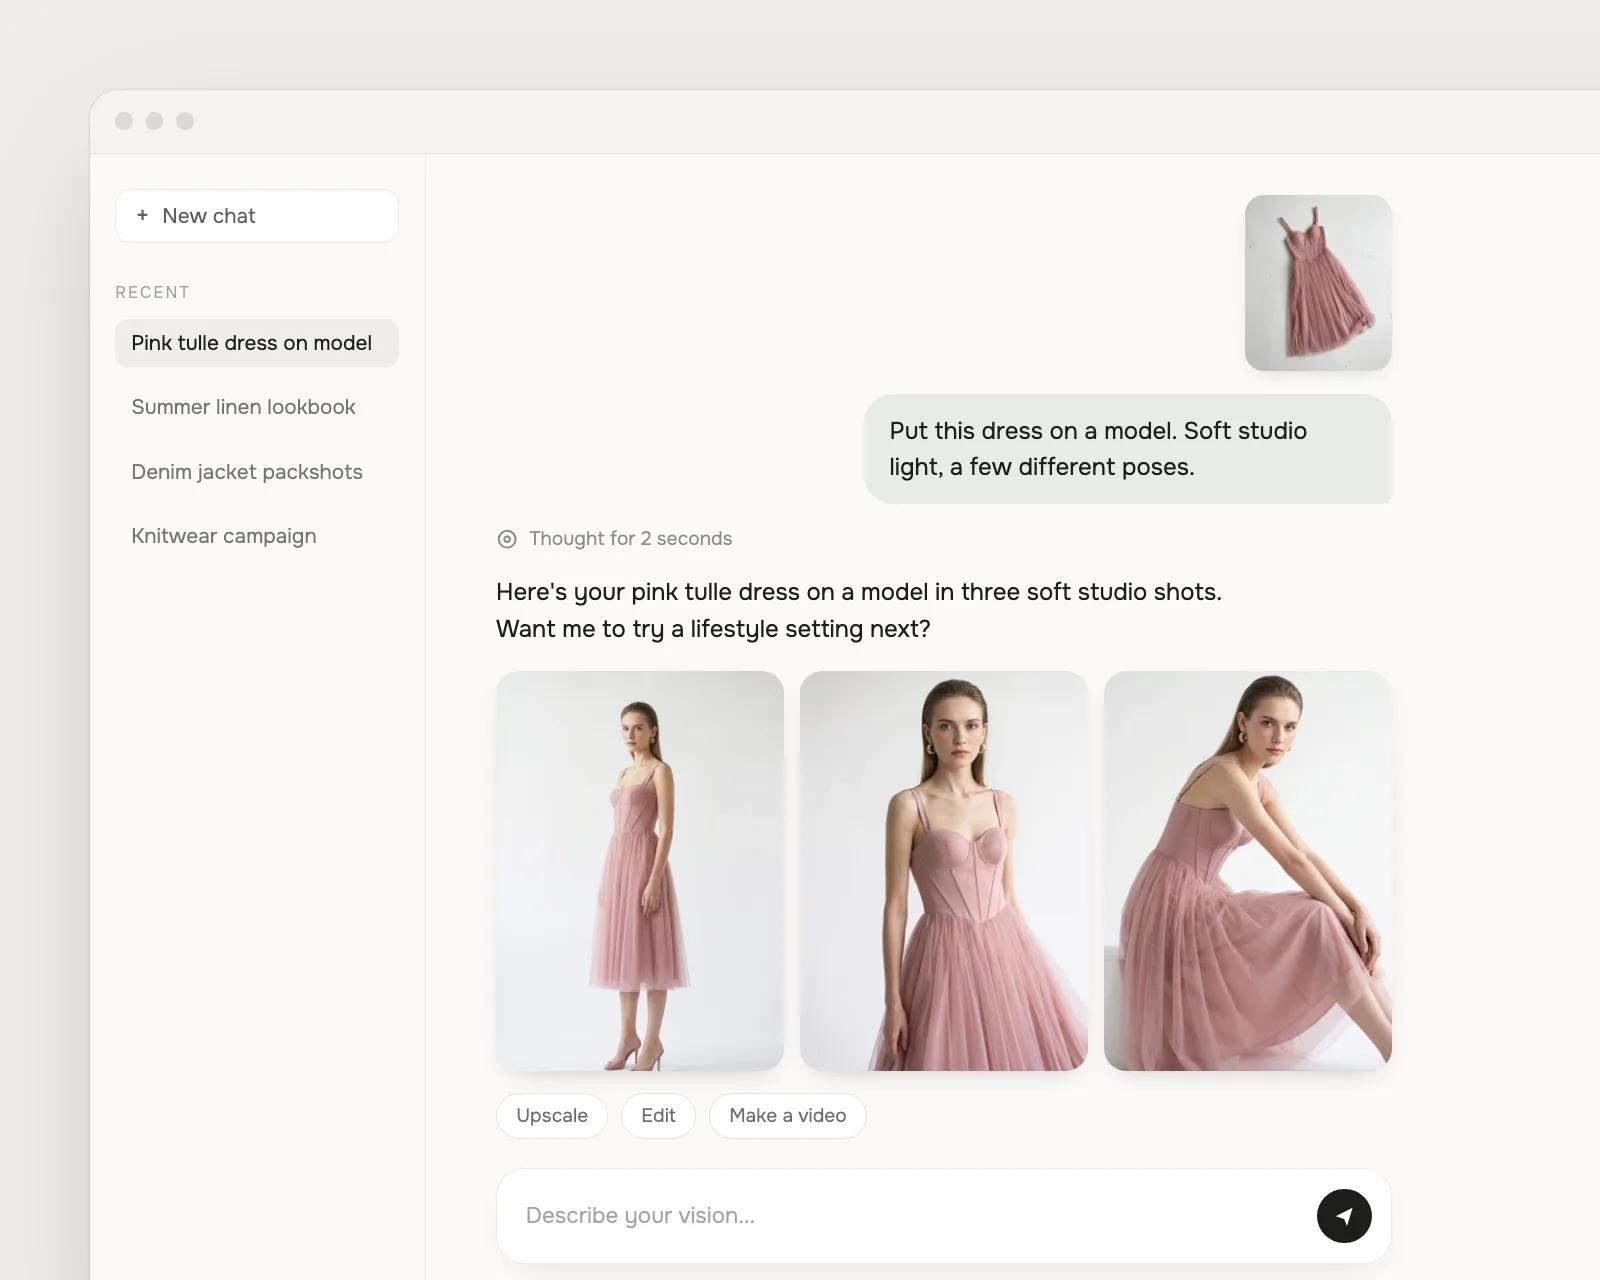Open the seated pose model image
This screenshot has height=1280, width=1600.
pyautogui.click(x=1248, y=871)
